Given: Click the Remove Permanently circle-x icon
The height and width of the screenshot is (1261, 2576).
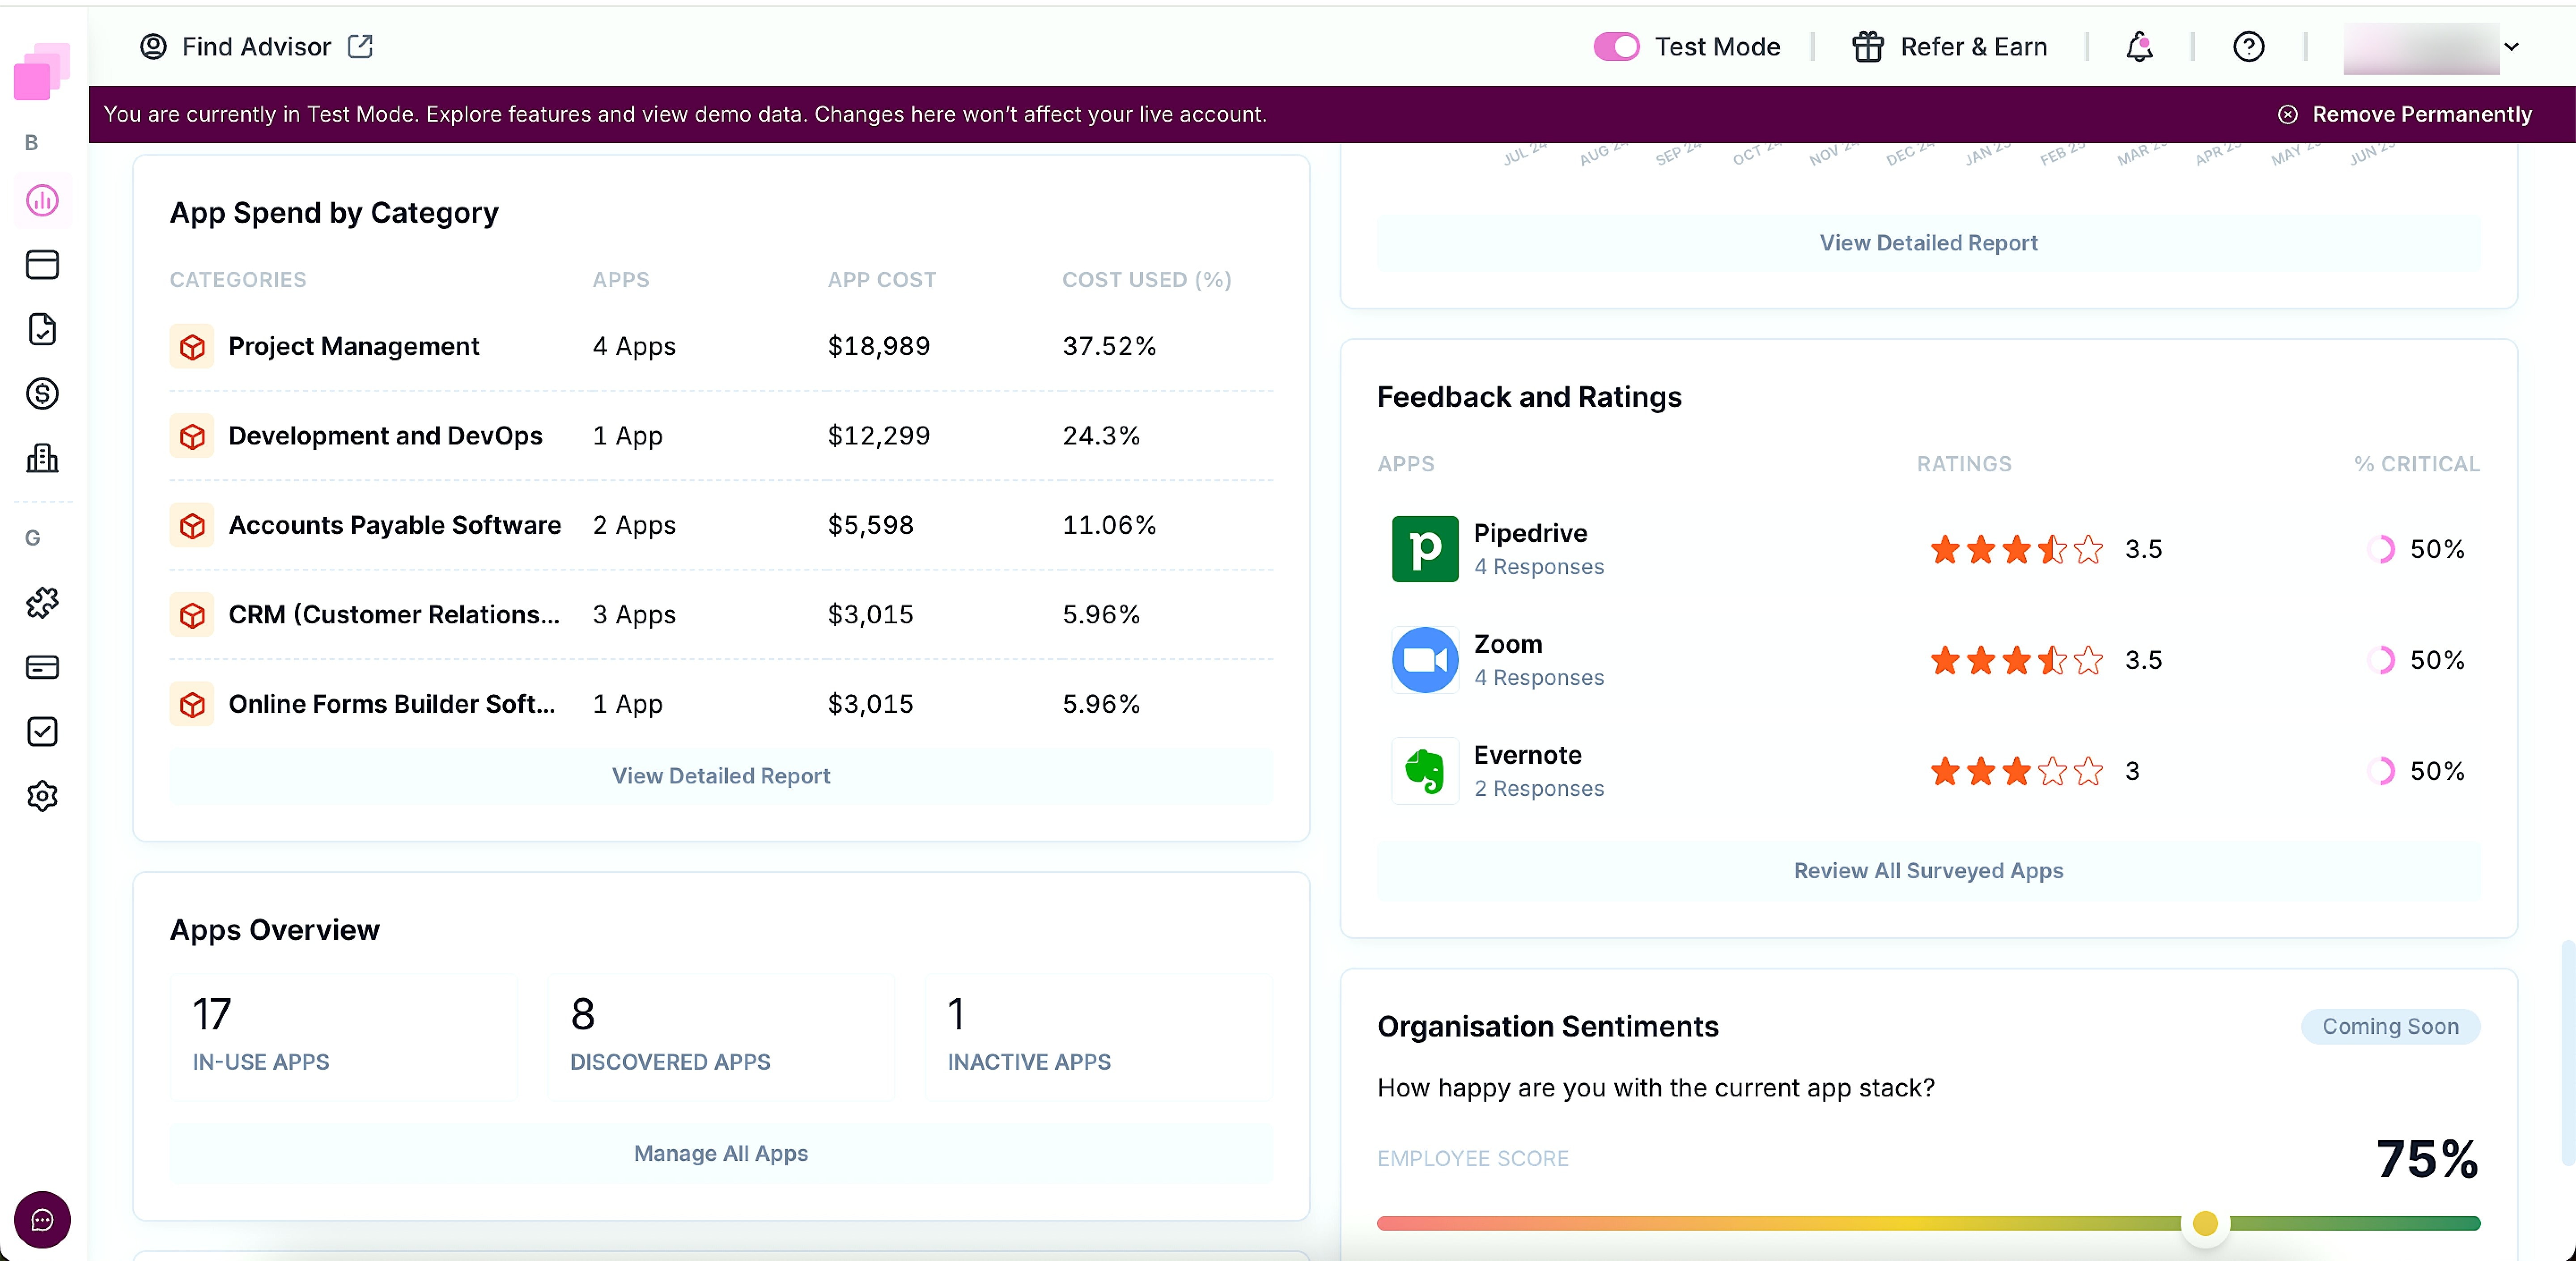Looking at the screenshot, I should tap(2287, 115).
